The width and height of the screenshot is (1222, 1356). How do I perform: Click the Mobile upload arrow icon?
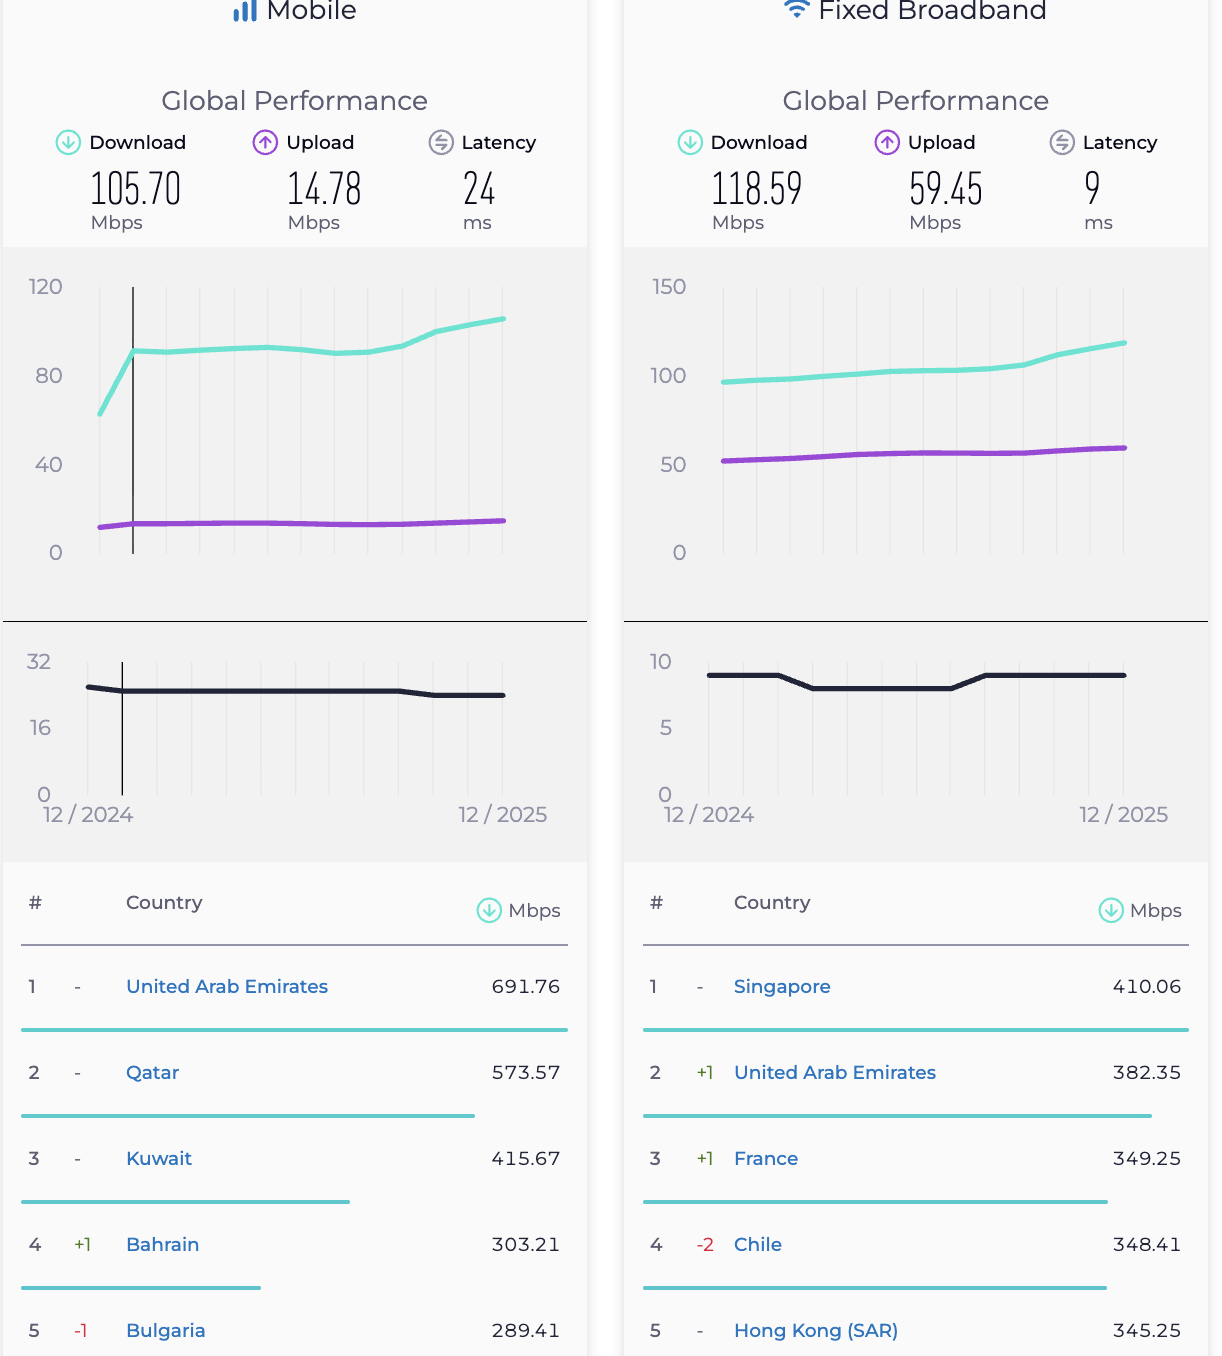pyautogui.click(x=265, y=142)
